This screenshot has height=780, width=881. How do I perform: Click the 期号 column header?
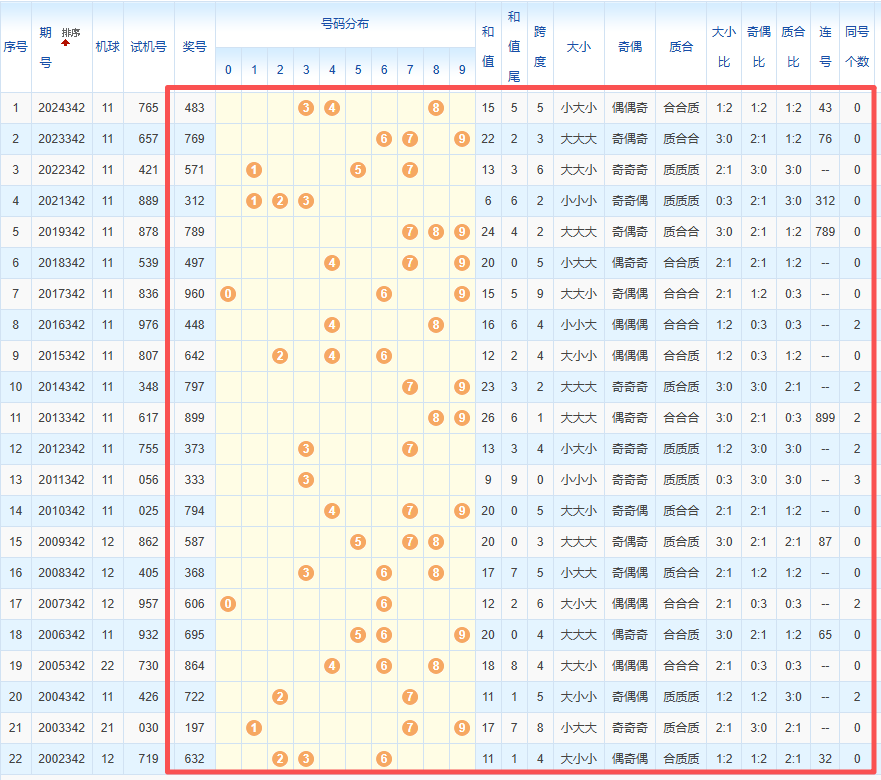pos(46,47)
